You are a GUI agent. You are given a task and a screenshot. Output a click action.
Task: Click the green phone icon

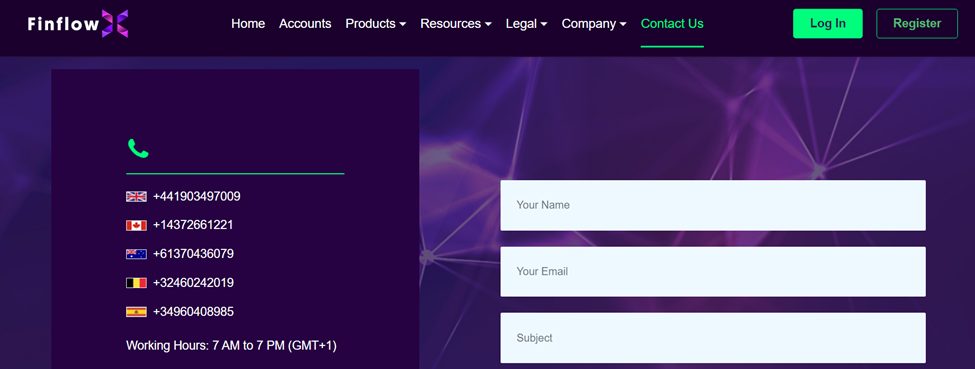pyautogui.click(x=138, y=148)
